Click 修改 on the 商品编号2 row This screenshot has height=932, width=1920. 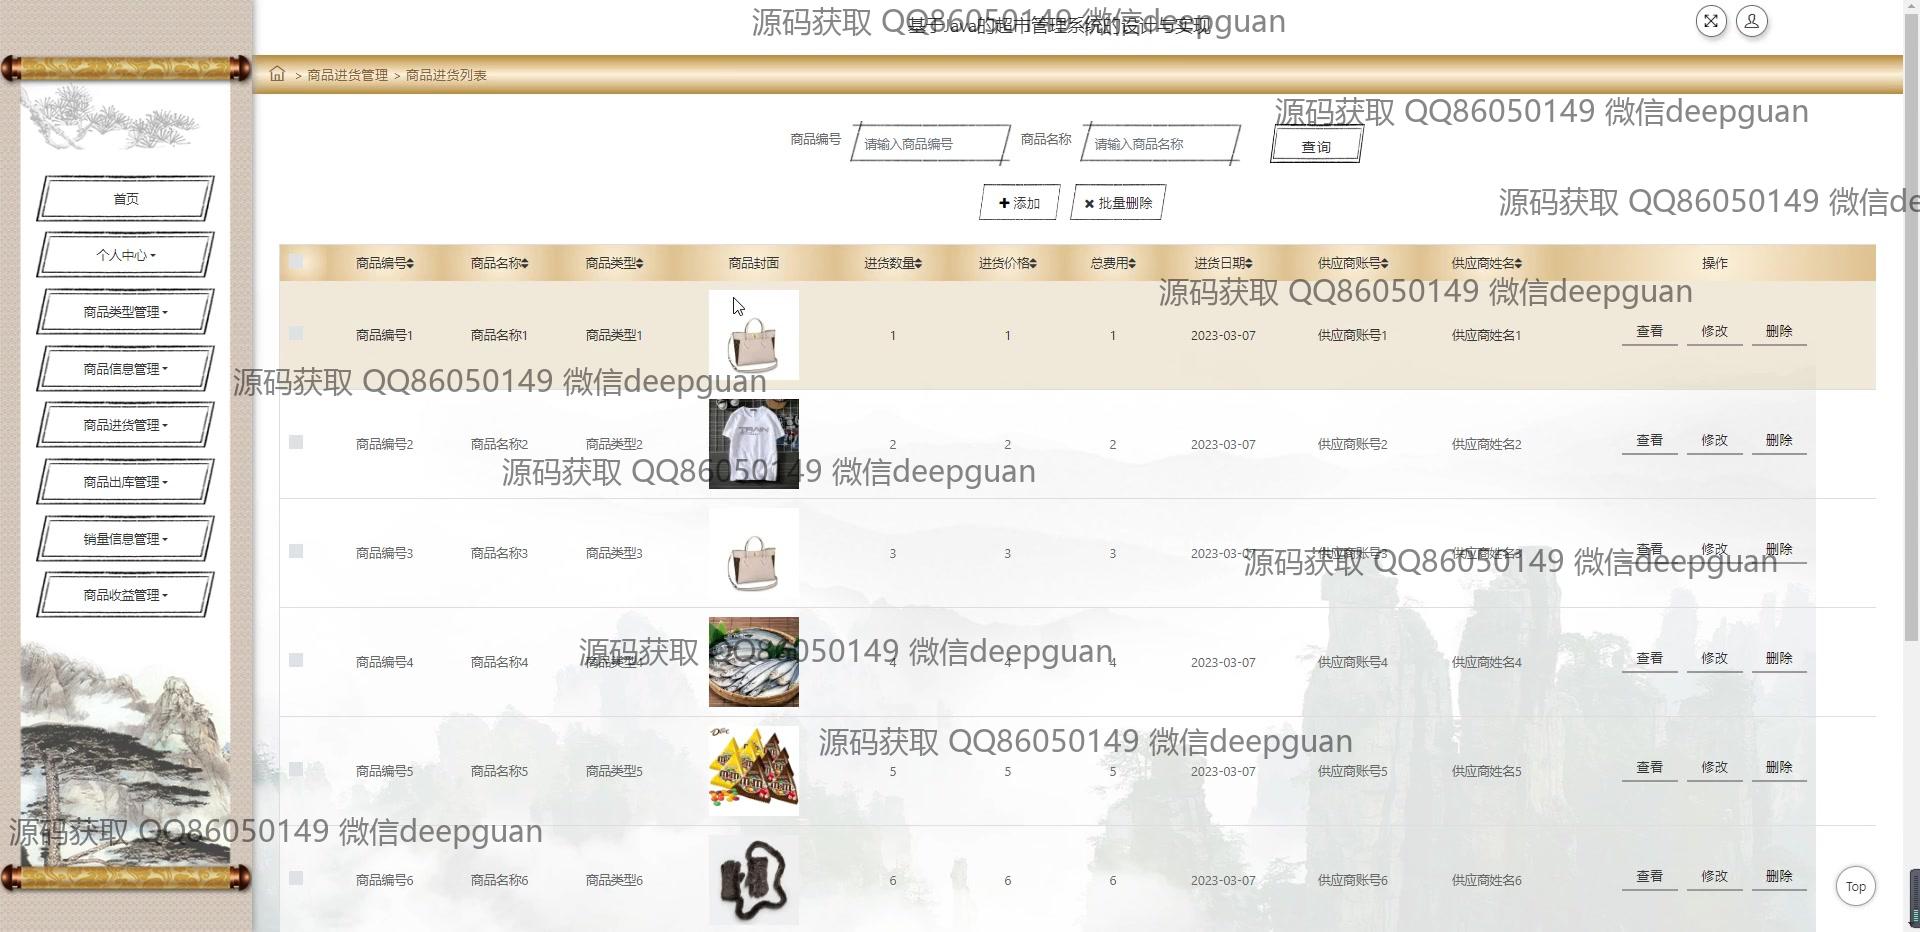(x=1714, y=440)
